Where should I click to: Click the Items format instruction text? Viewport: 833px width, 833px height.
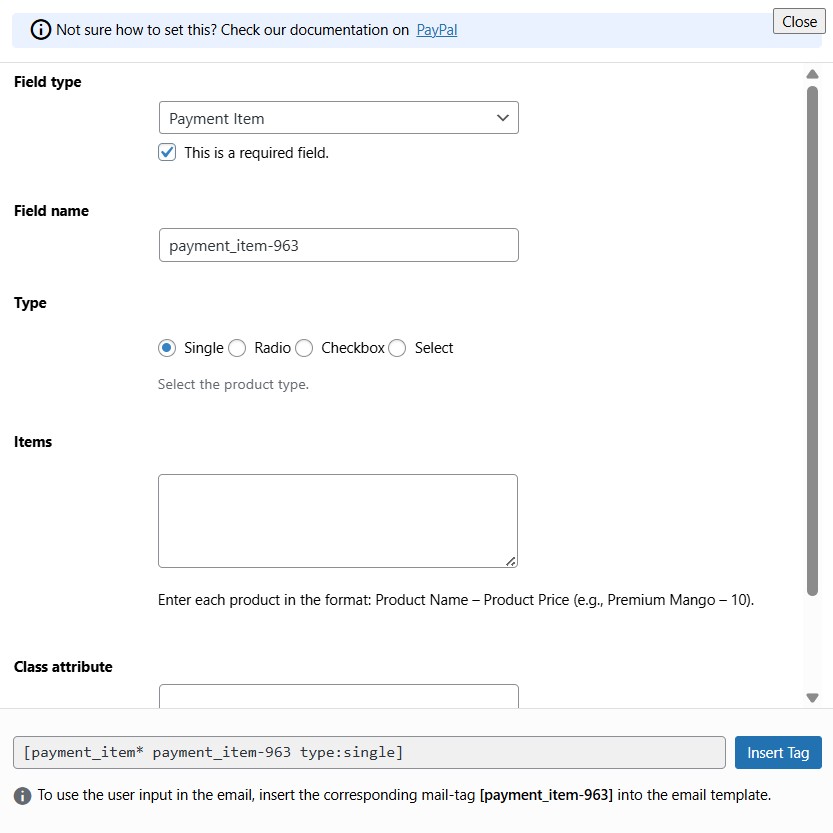pos(456,600)
